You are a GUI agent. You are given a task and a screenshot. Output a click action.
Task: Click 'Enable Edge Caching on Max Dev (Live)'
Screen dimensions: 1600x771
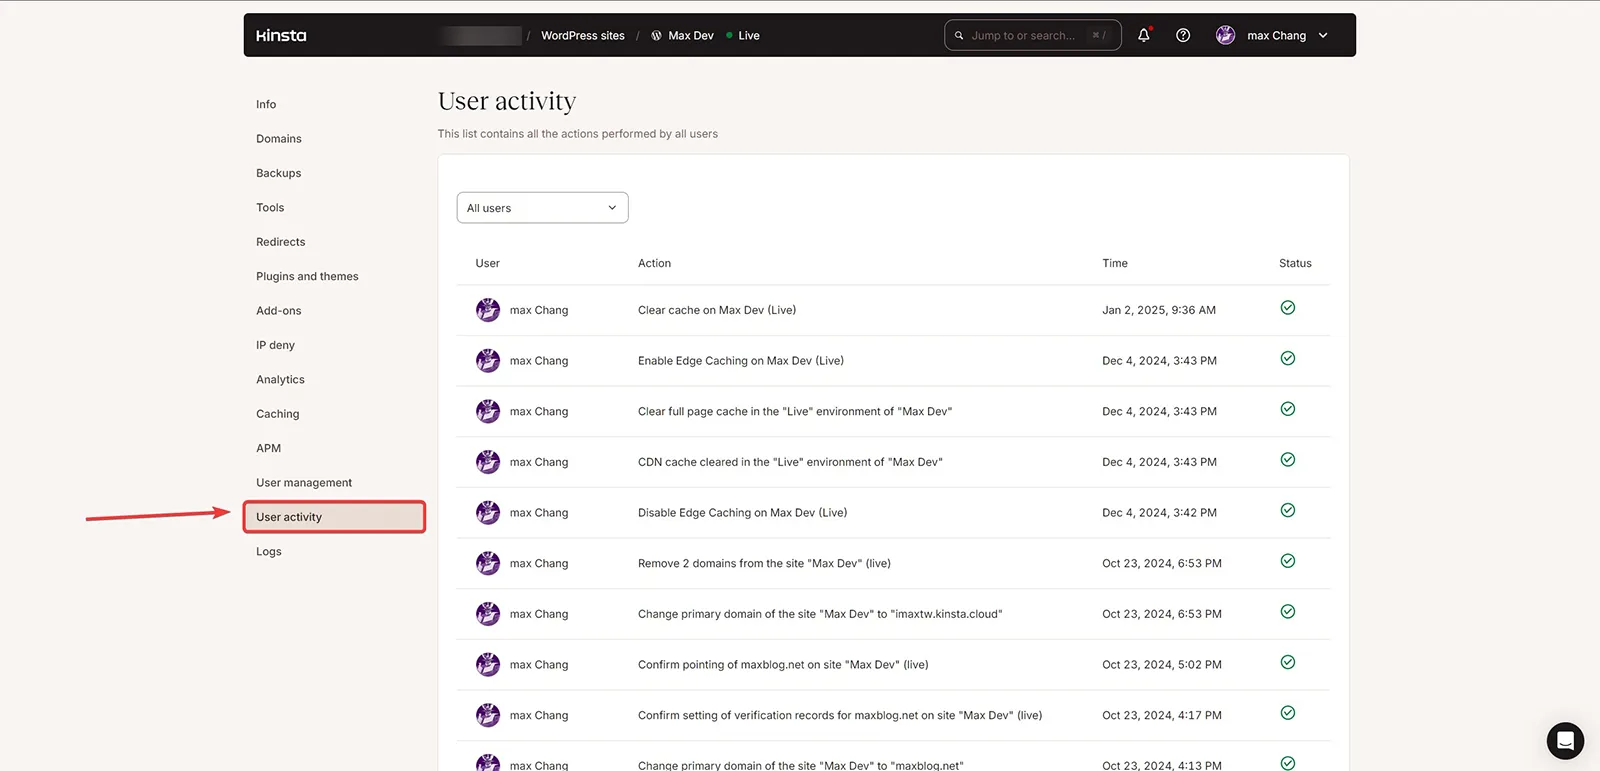click(x=741, y=361)
